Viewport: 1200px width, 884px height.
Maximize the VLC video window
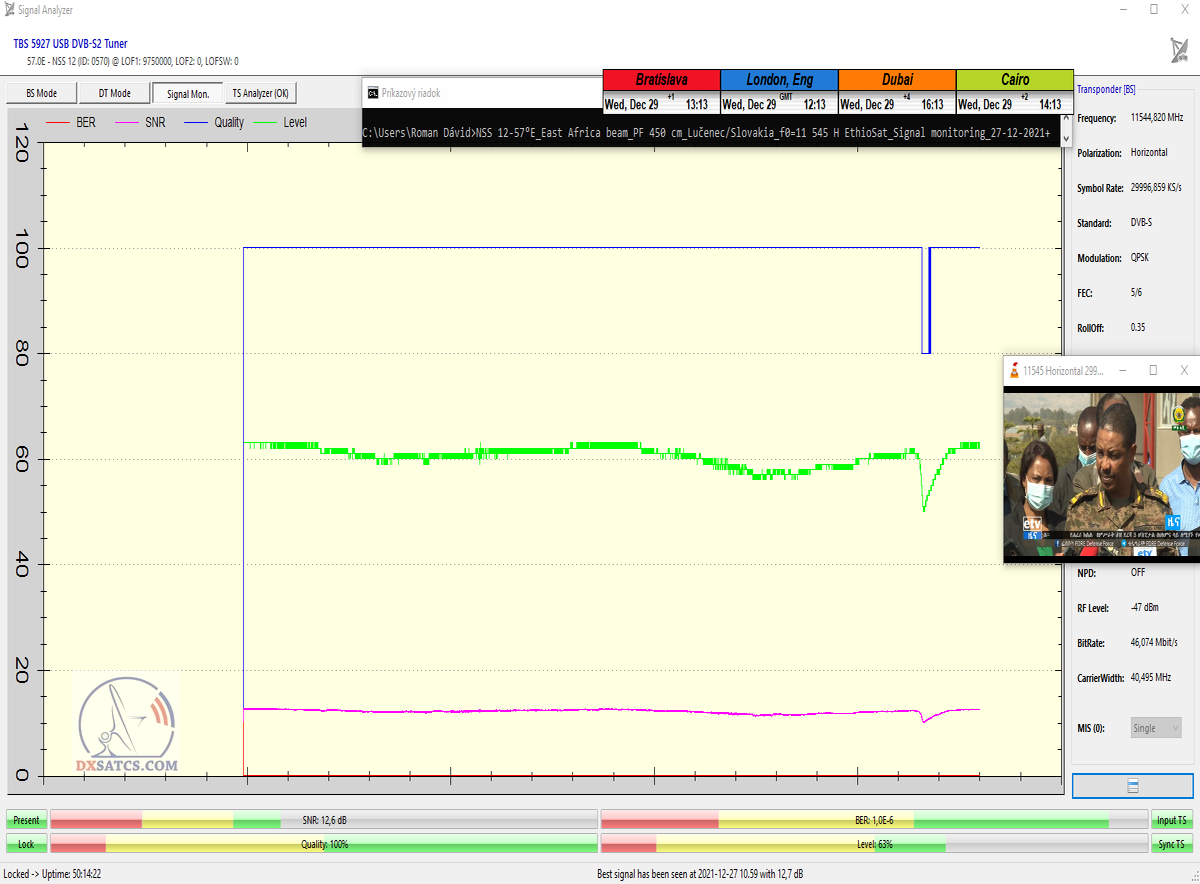pos(1153,370)
